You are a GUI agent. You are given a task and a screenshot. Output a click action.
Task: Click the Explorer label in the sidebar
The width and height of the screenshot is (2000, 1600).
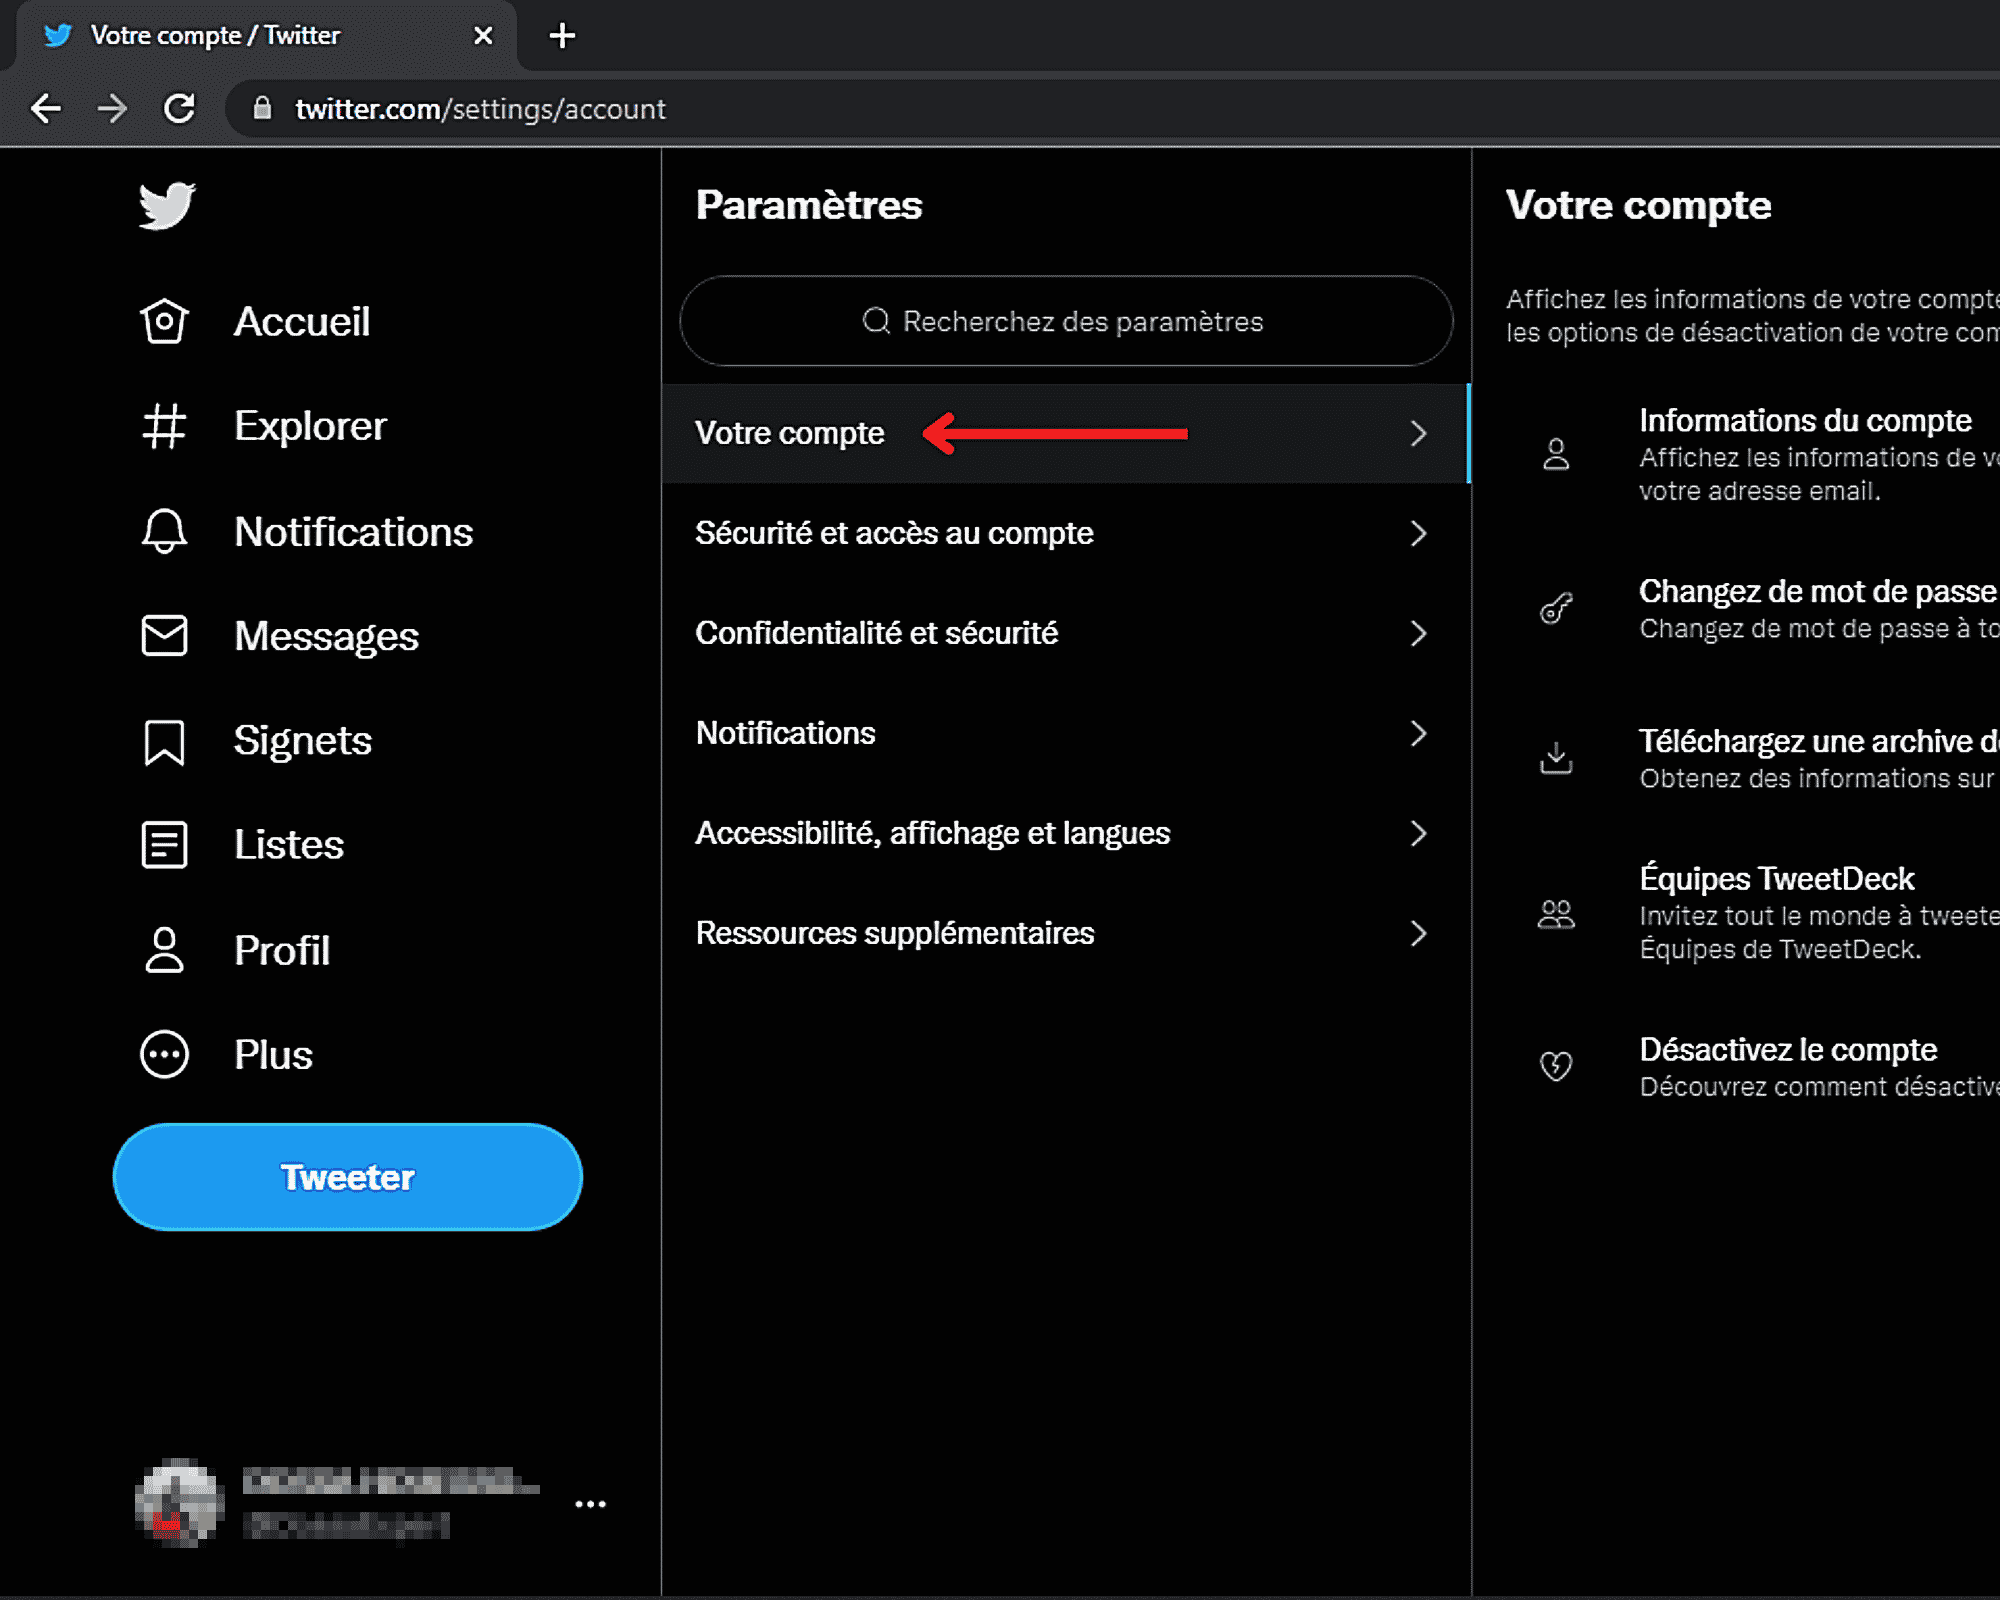click(x=310, y=426)
